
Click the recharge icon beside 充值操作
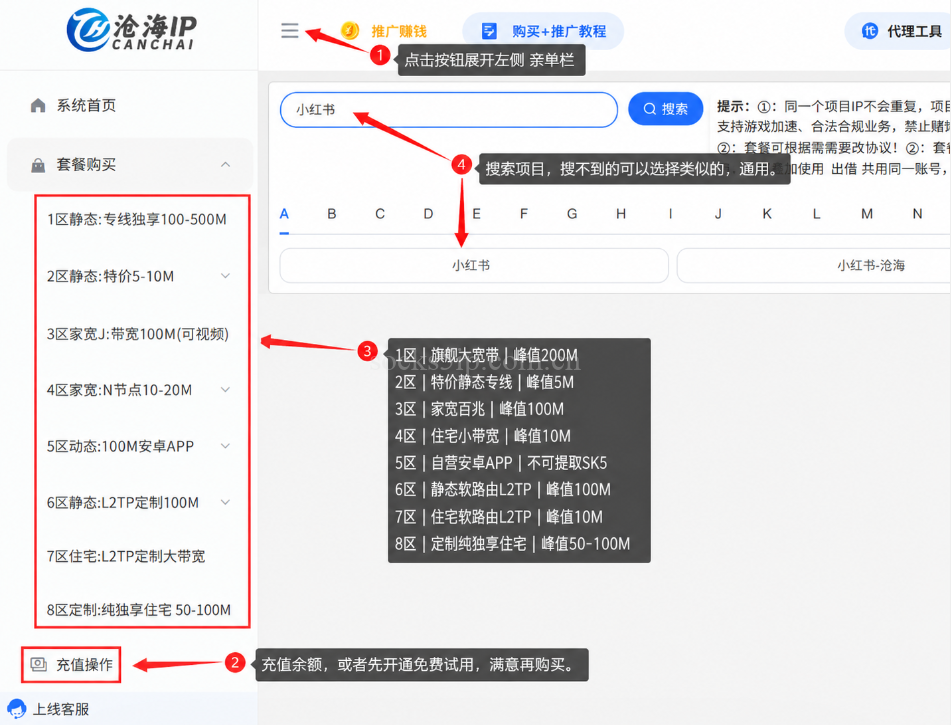pos(39,664)
